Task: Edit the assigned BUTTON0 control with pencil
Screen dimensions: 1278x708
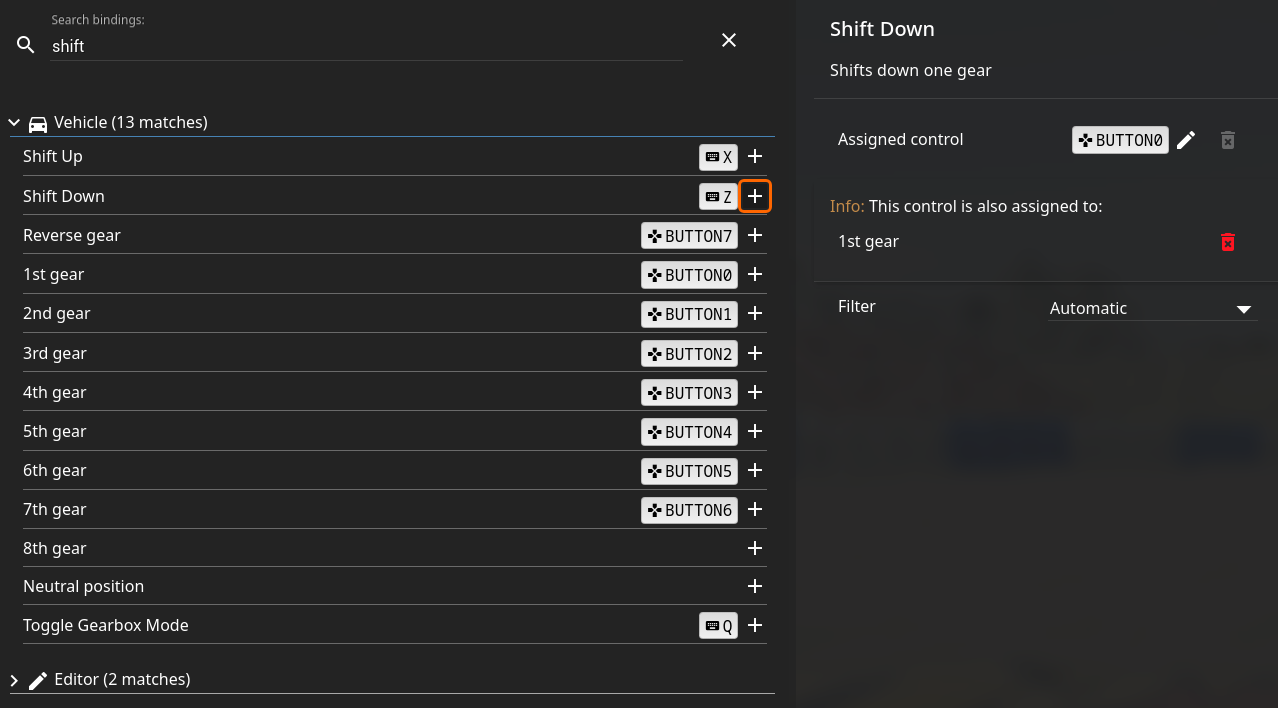Action: coord(1186,140)
